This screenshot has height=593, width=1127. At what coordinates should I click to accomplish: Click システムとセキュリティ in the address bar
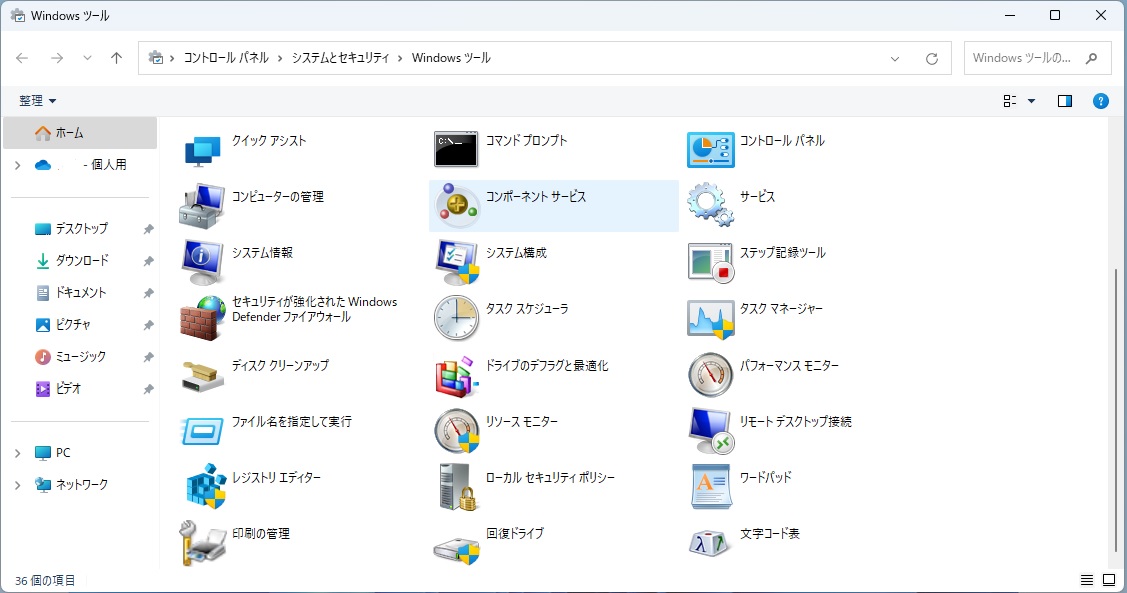340,58
